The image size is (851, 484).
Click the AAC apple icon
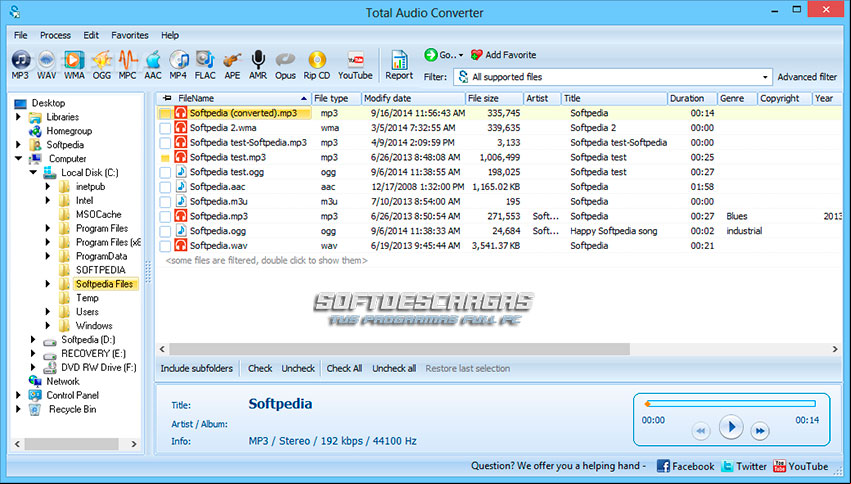tap(153, 59)
